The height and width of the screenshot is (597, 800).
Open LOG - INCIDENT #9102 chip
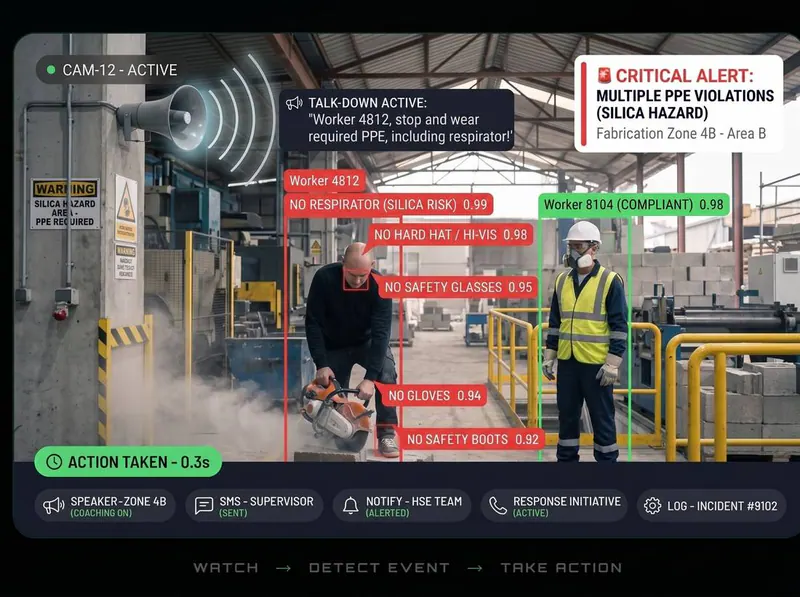point(711,506)
